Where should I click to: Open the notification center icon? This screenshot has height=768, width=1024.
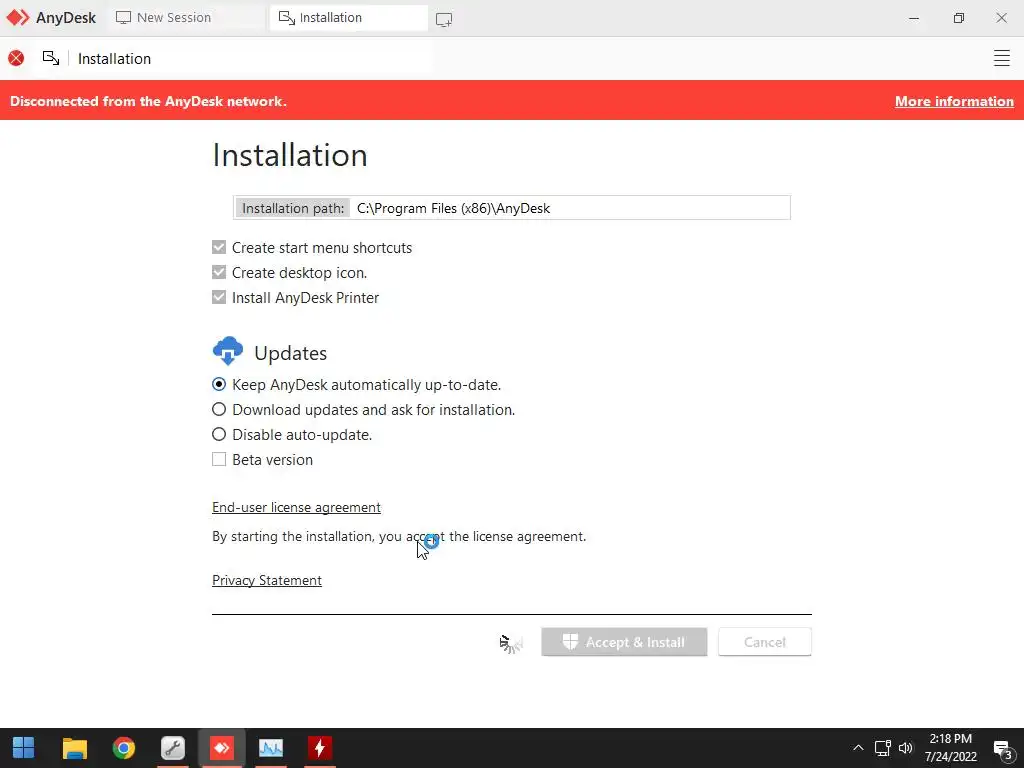tap(1002, 749)
